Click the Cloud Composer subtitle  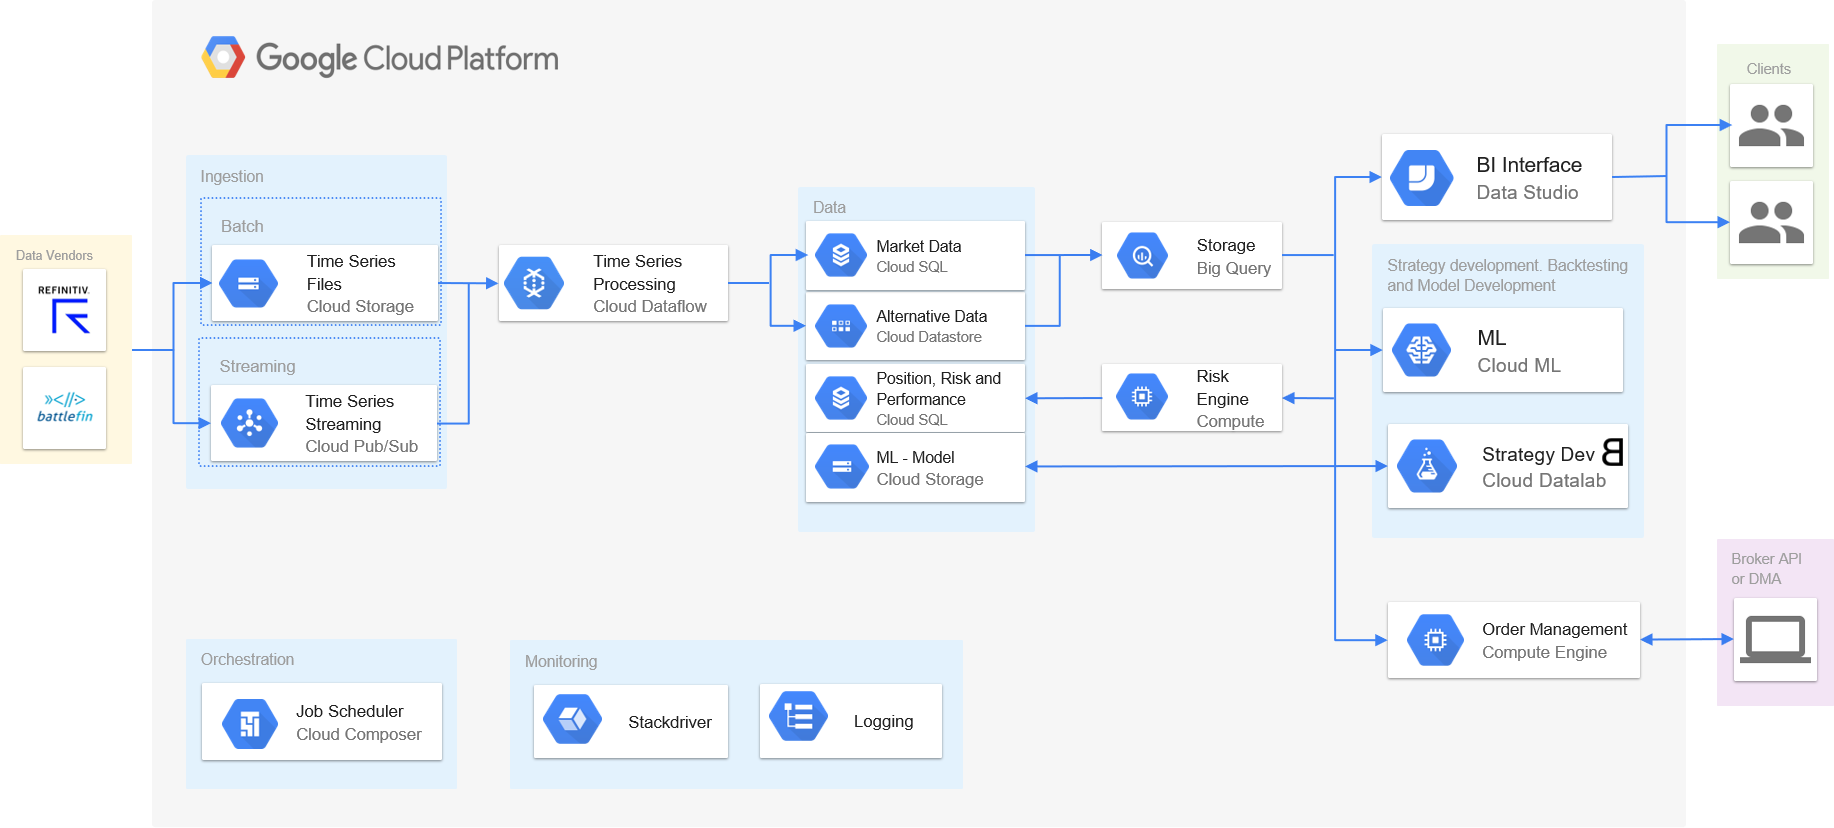coord(358,734)
